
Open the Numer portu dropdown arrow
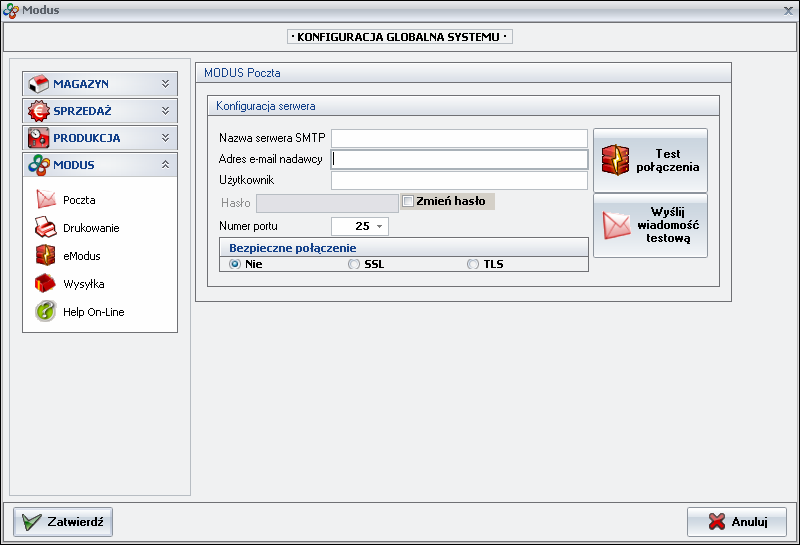coord(379,226)
